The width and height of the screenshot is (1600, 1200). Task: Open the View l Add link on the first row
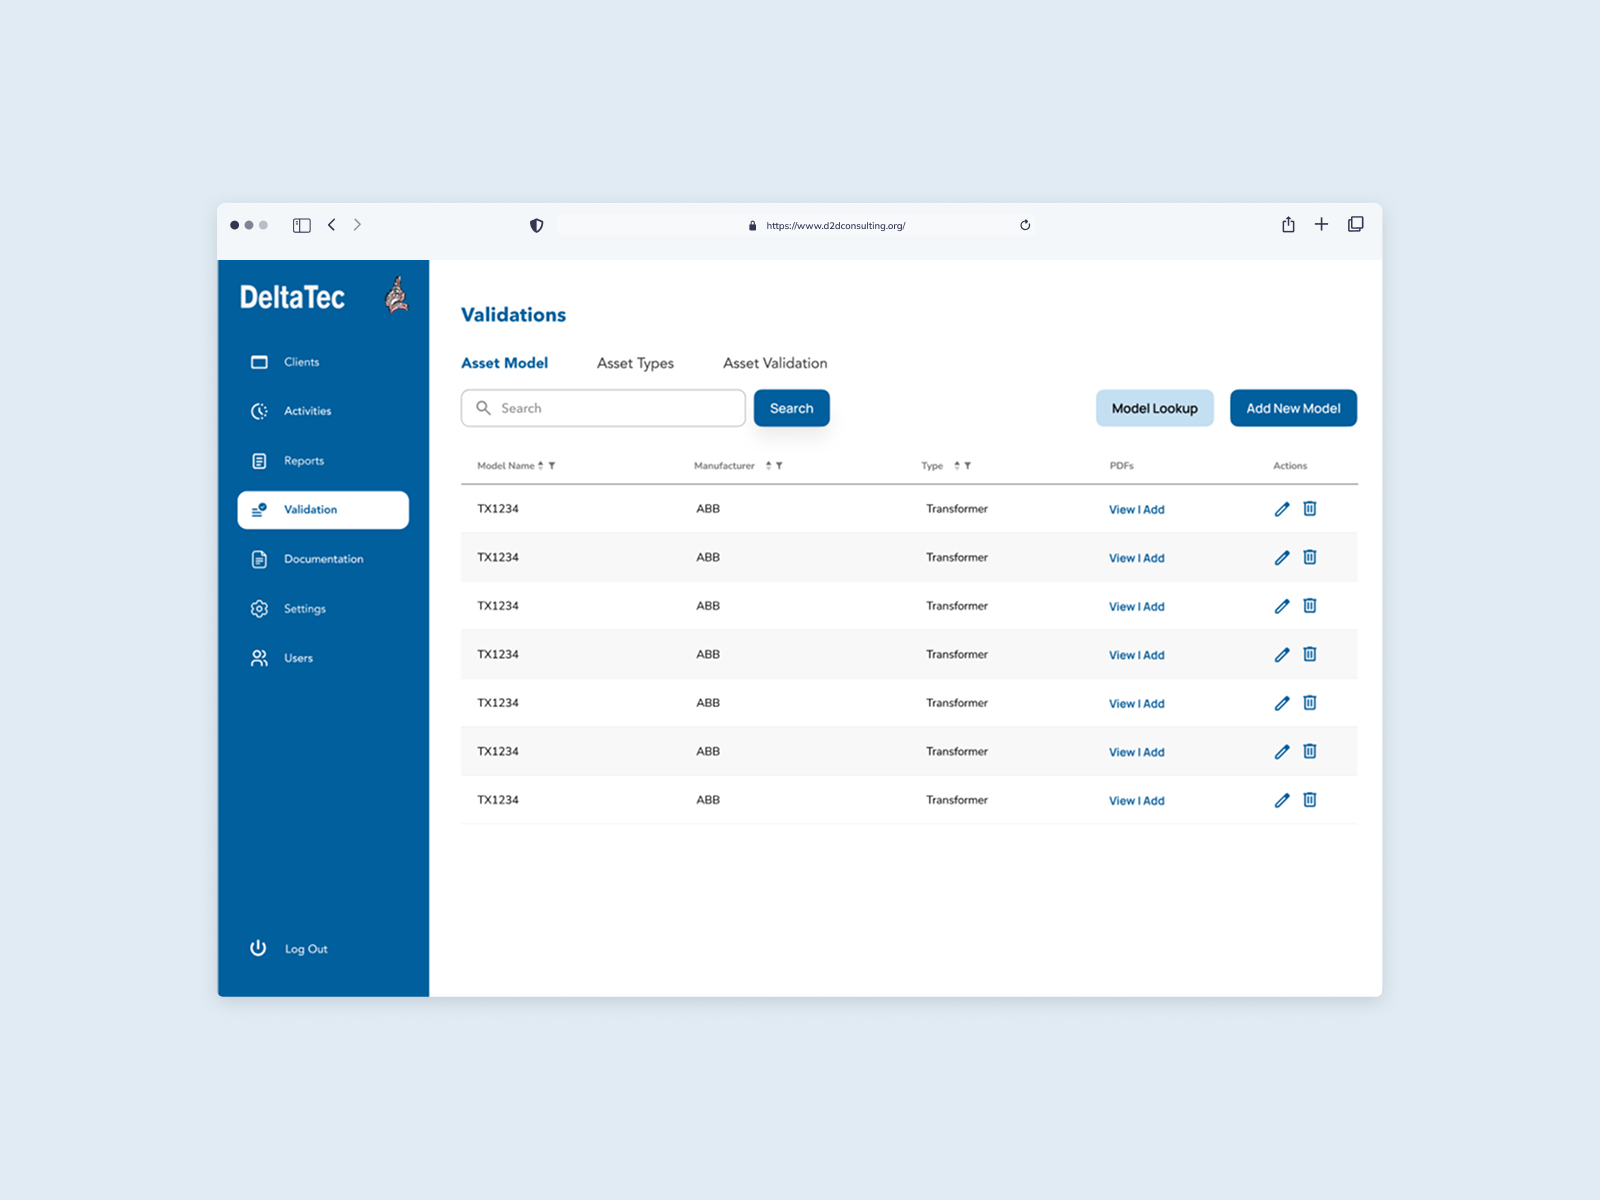(1136, 509)
